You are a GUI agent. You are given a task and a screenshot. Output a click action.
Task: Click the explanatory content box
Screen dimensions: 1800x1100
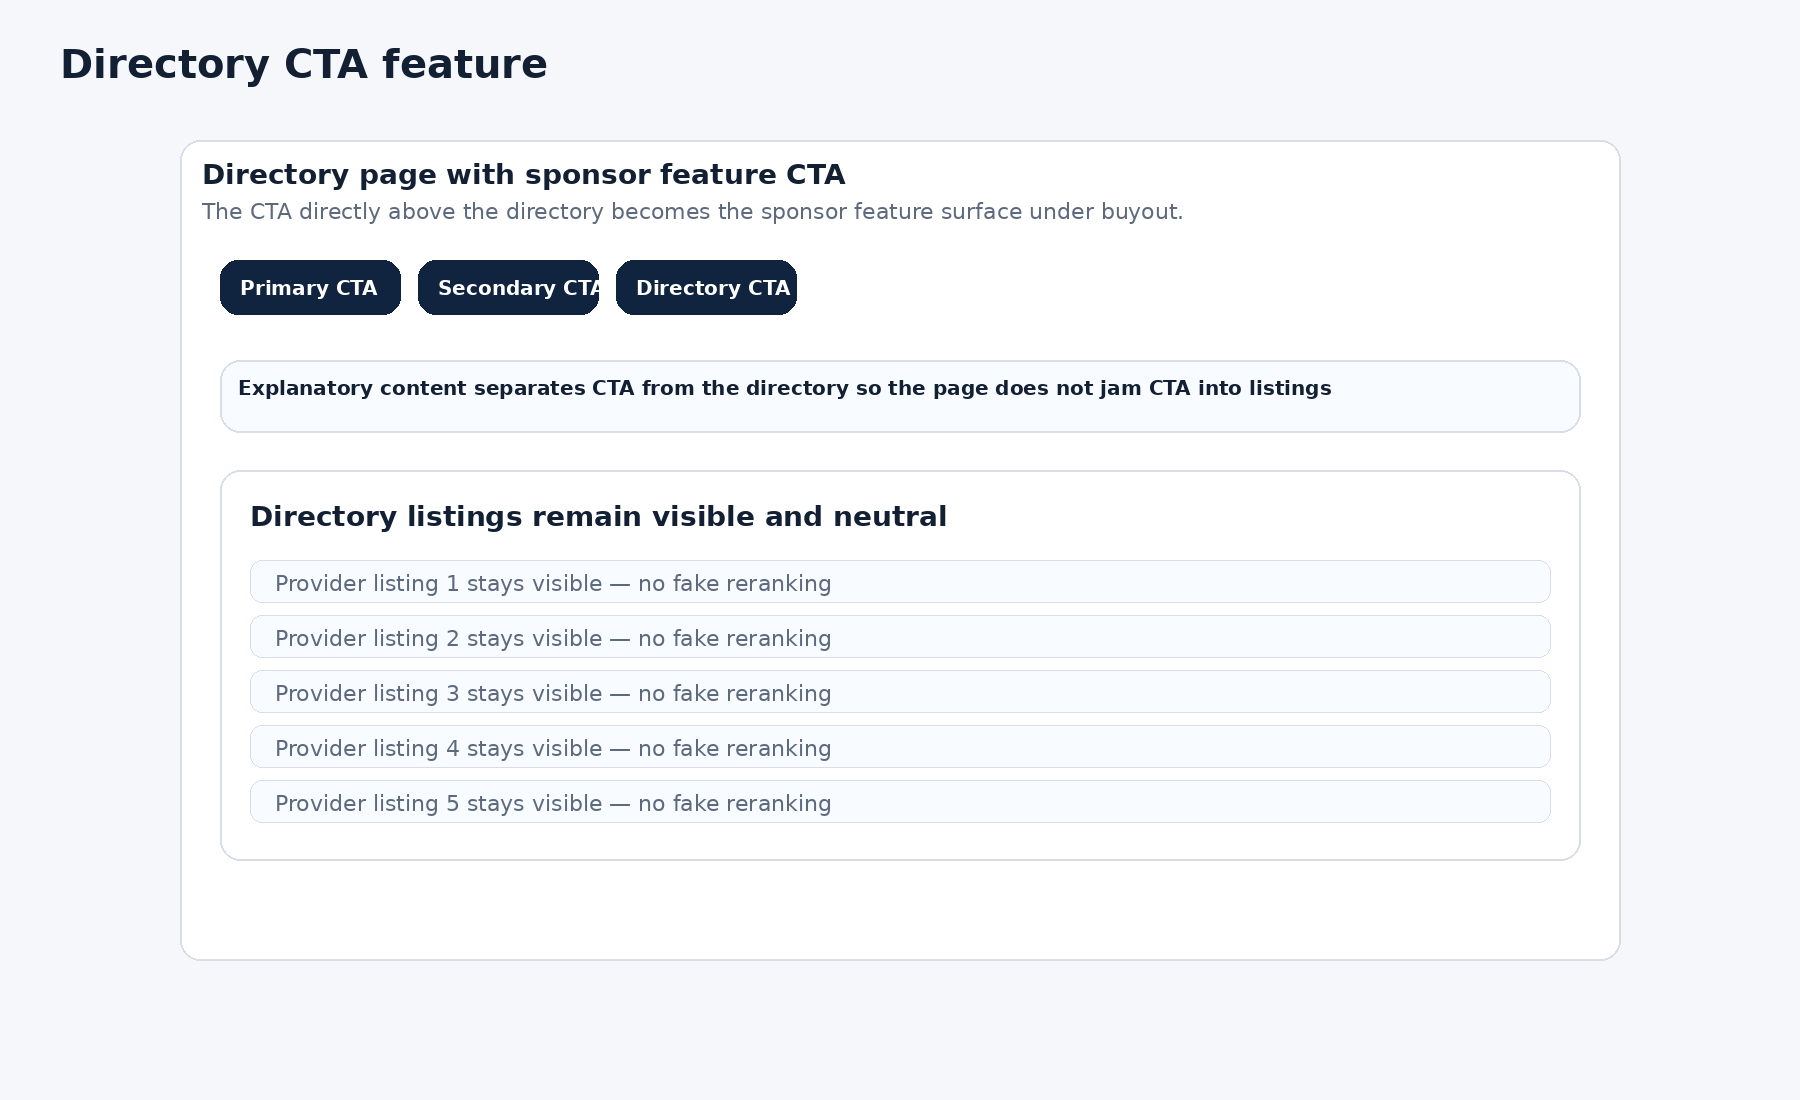tap(900, 397)
